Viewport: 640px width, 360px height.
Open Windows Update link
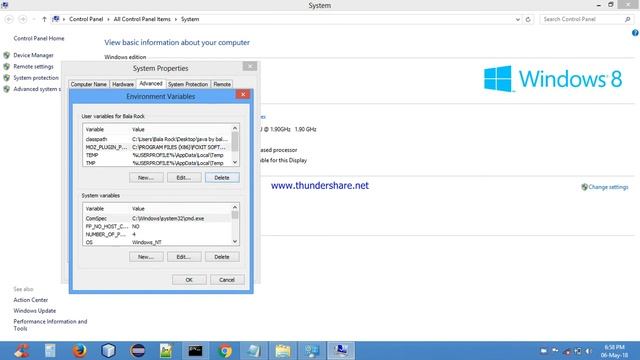(35, 311)
